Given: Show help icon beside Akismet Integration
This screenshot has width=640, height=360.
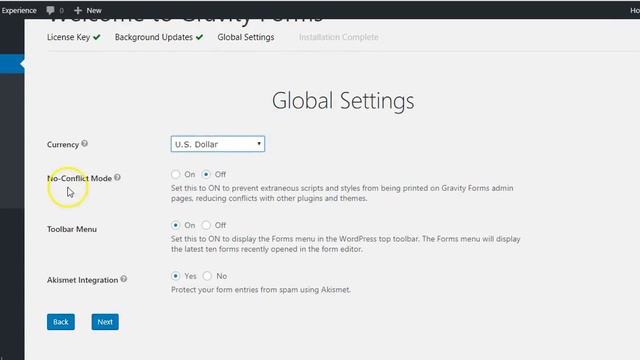Looking at the screenshot, I should (124, 279).
